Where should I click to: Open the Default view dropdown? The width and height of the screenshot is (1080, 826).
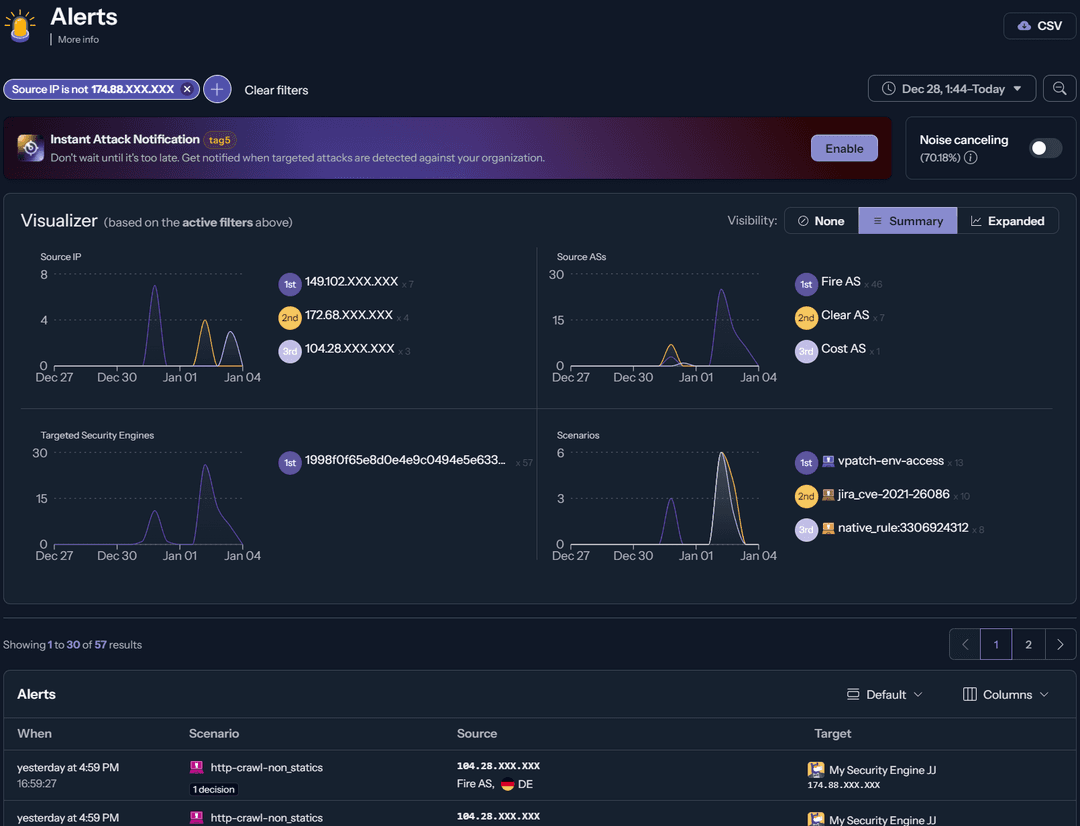point(884,694)
